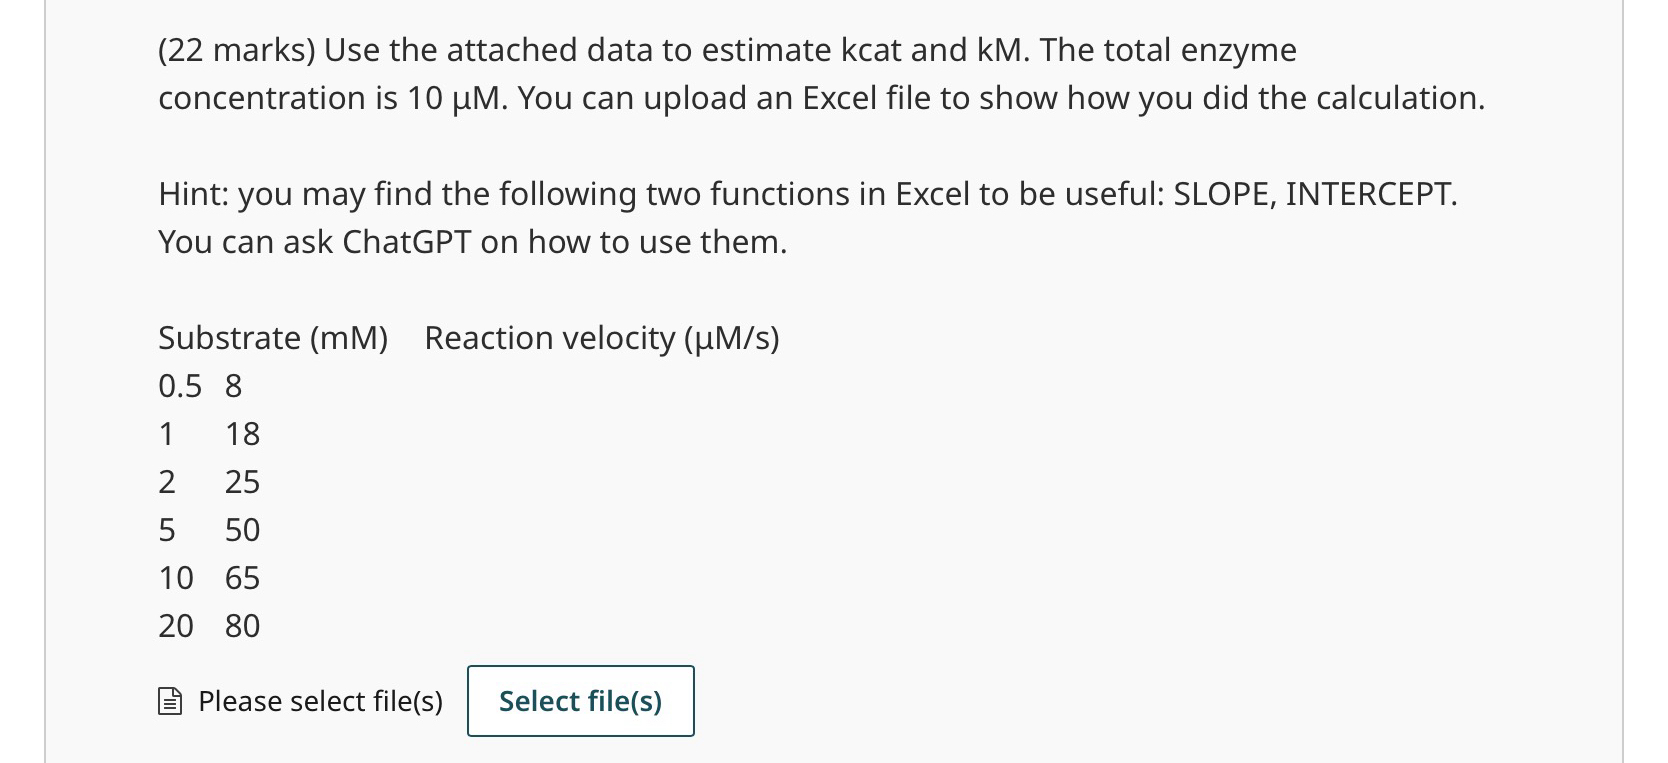Click the velocity value 25
The width and height of the screenshot is (1668, 763).
[x=242, y=482]
